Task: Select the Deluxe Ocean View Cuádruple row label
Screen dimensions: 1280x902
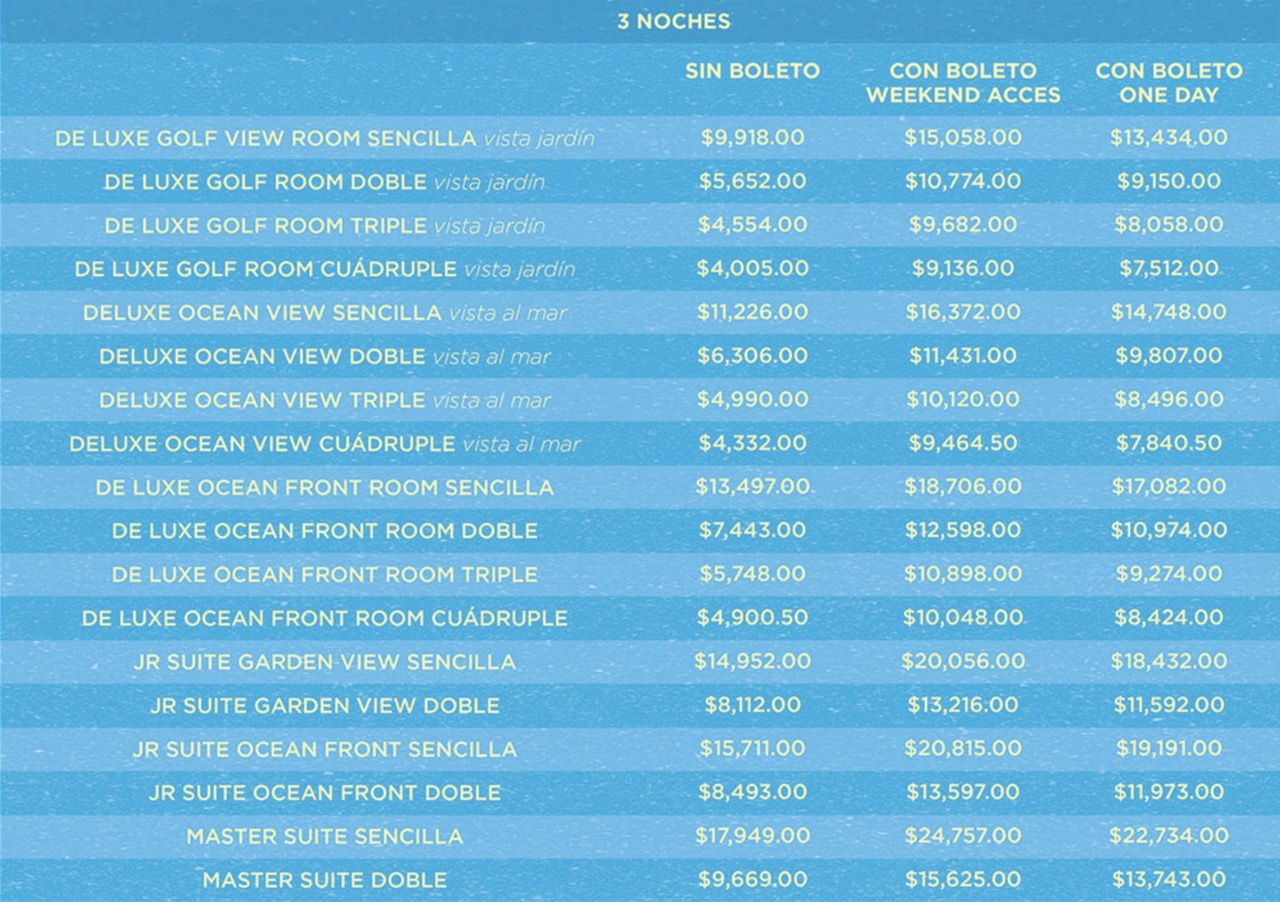Action: point(325,443)
